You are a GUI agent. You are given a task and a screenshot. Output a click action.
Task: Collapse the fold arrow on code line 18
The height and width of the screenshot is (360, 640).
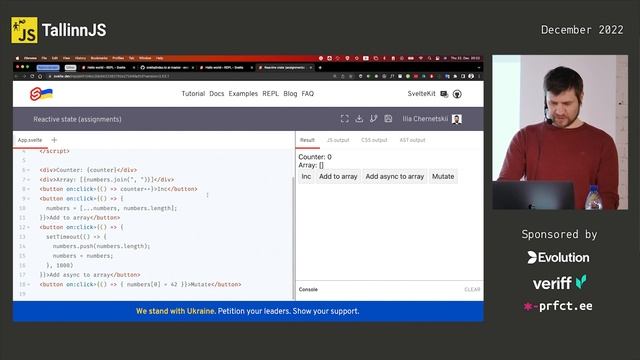point(29,284)
